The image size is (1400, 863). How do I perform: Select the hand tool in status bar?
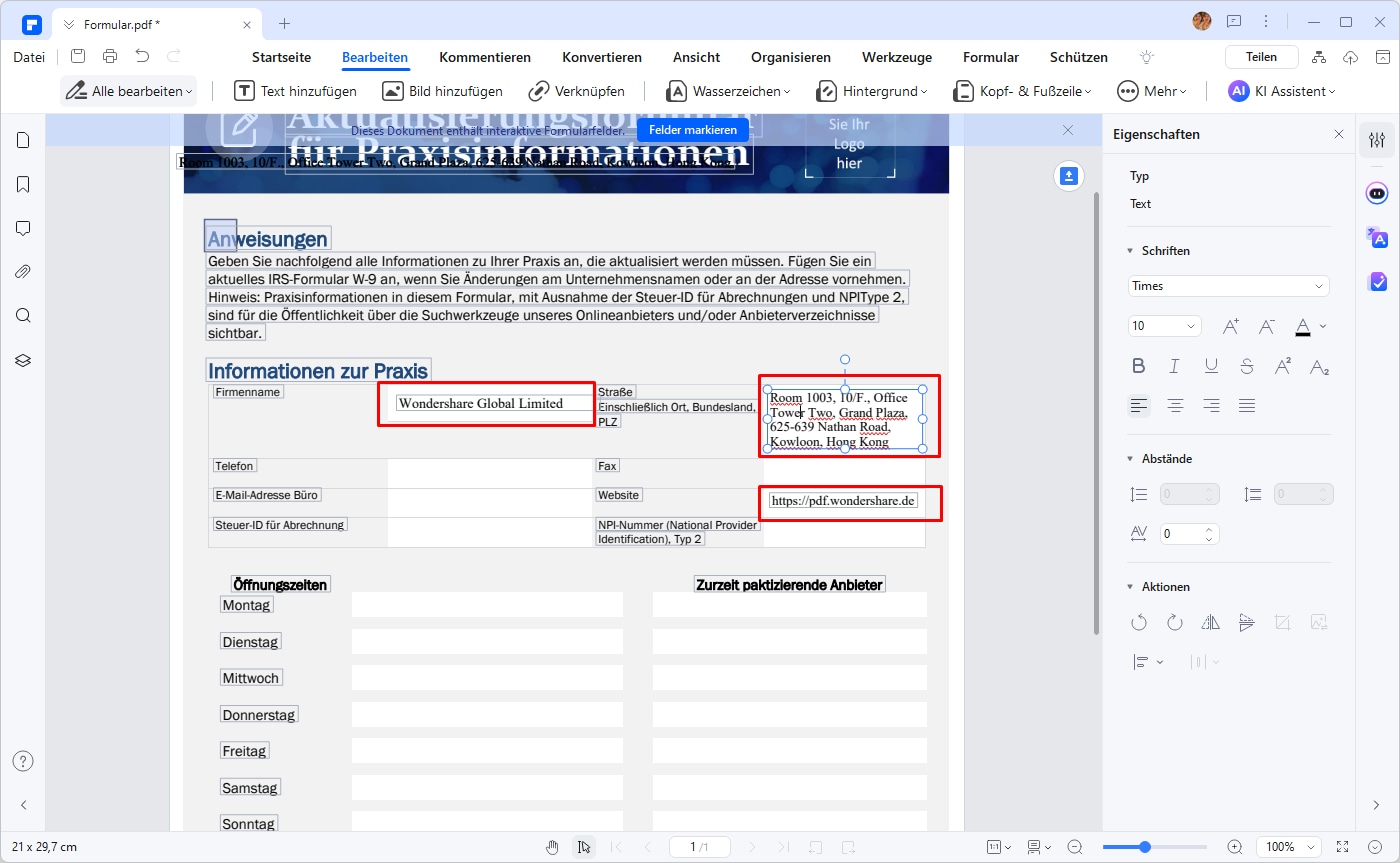point(552,847)
